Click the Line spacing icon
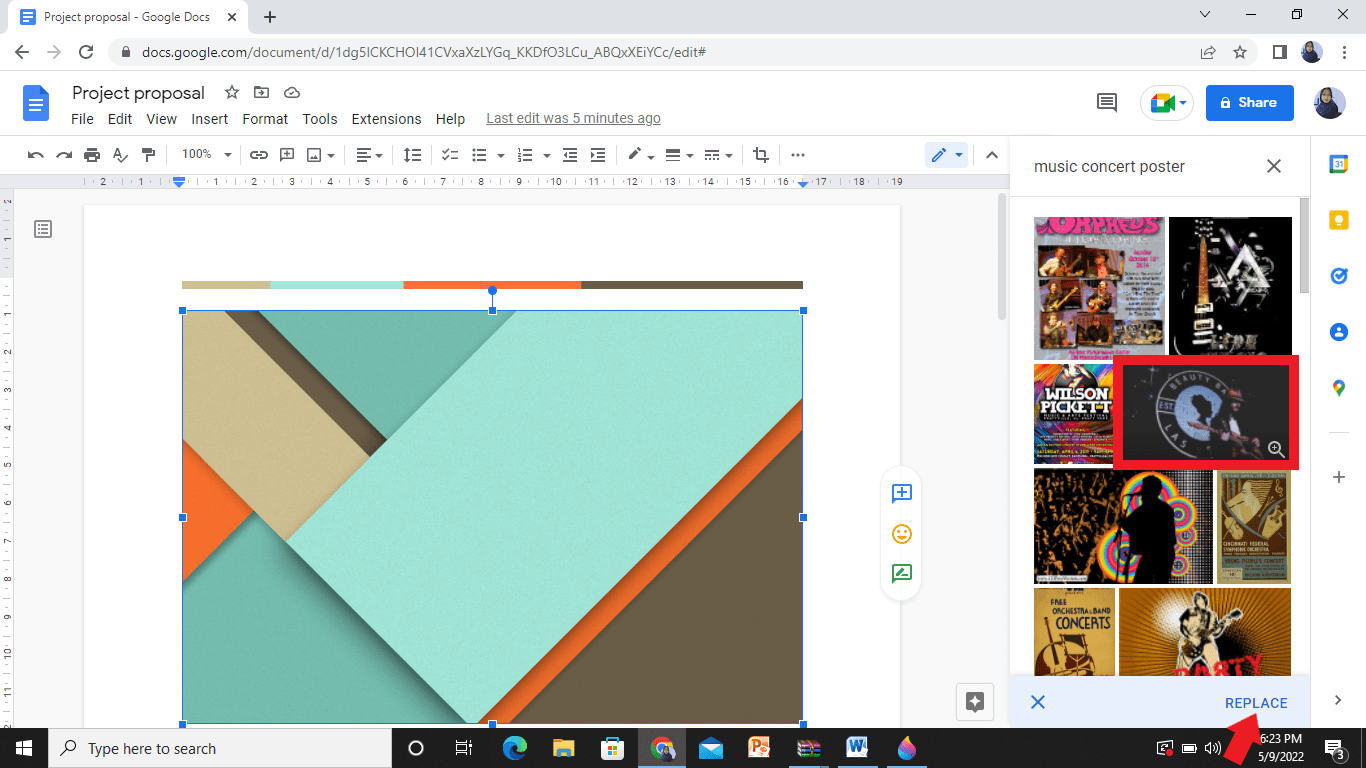The width and height of the screenshot is (1366, 768). point(413,154)
